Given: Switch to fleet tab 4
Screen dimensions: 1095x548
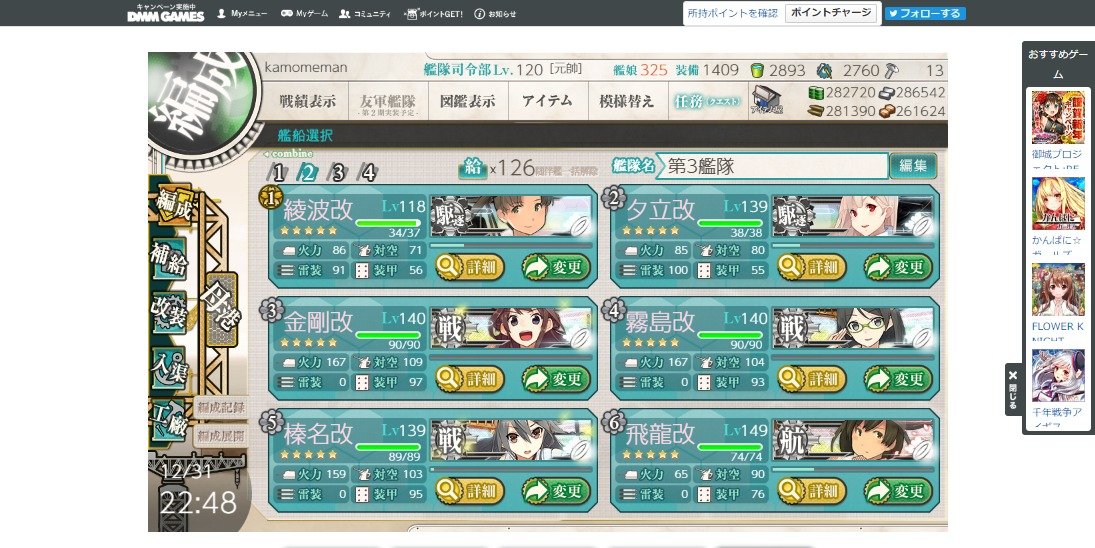Looking at the screenshot, I should tap(368, 172).
